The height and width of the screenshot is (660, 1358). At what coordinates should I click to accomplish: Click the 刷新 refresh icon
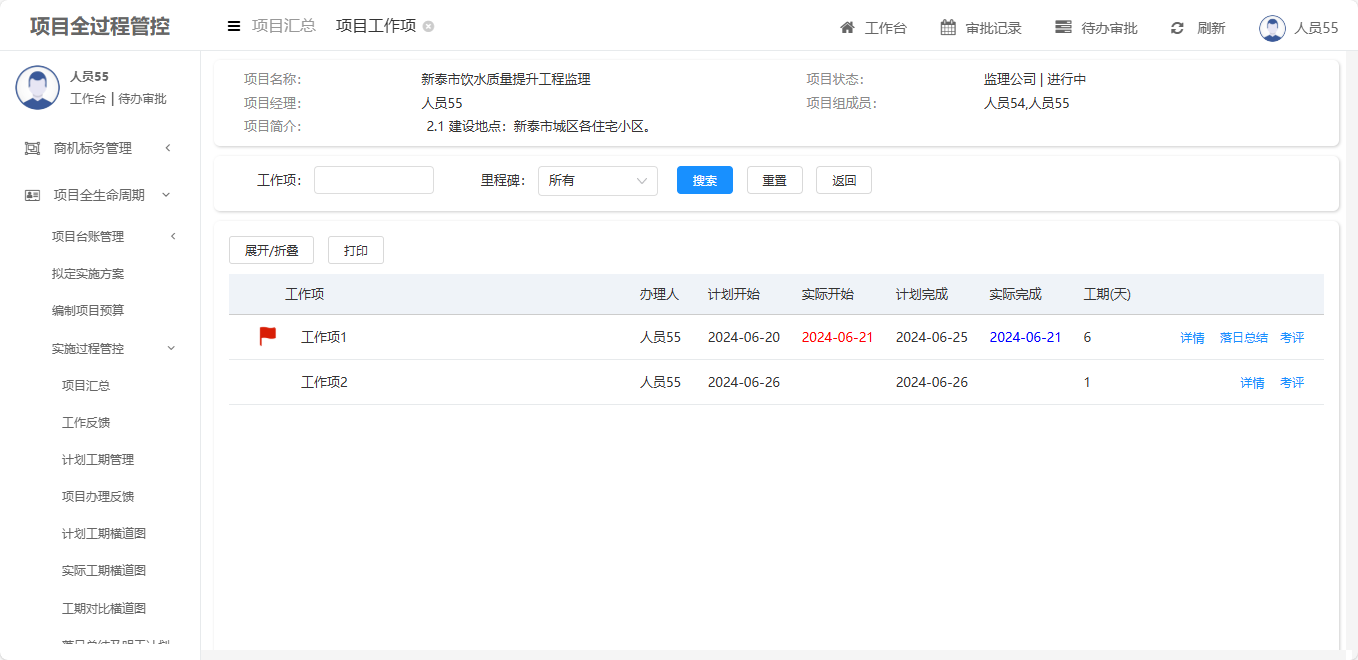coord(1177,28)
